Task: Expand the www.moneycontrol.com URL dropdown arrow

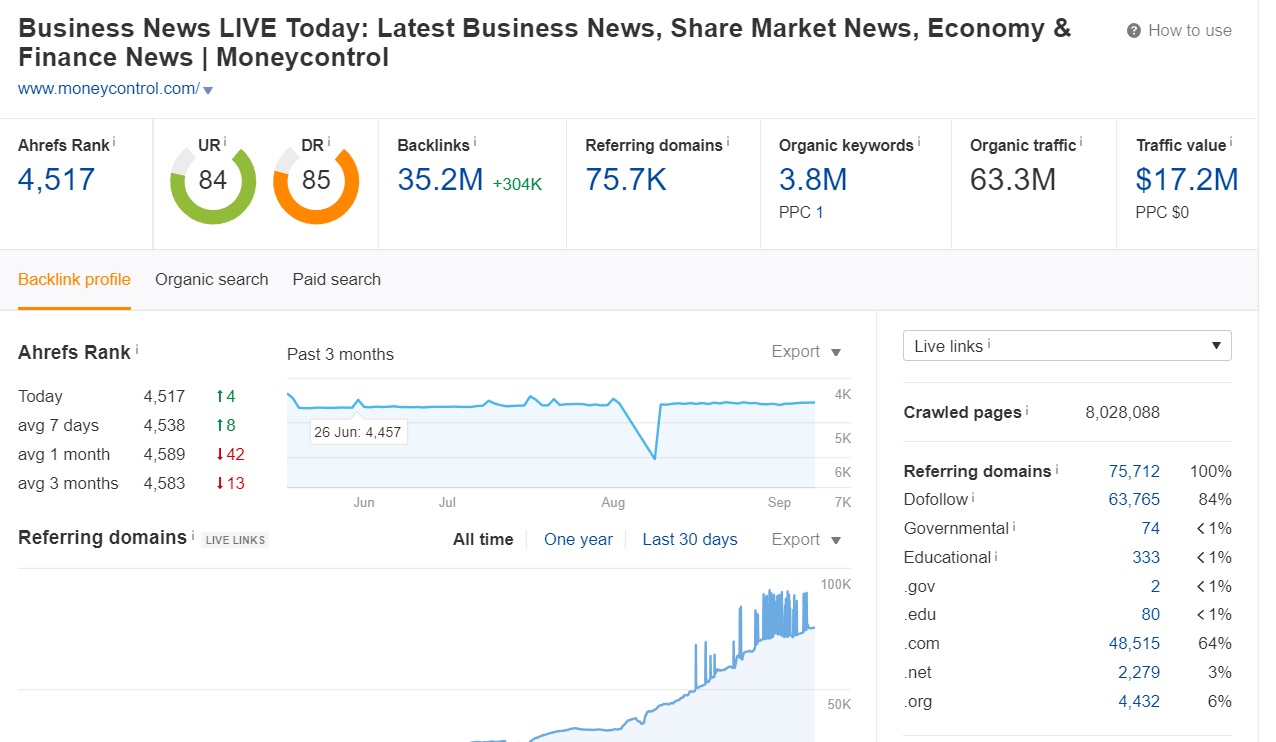Action: [208, 90]
